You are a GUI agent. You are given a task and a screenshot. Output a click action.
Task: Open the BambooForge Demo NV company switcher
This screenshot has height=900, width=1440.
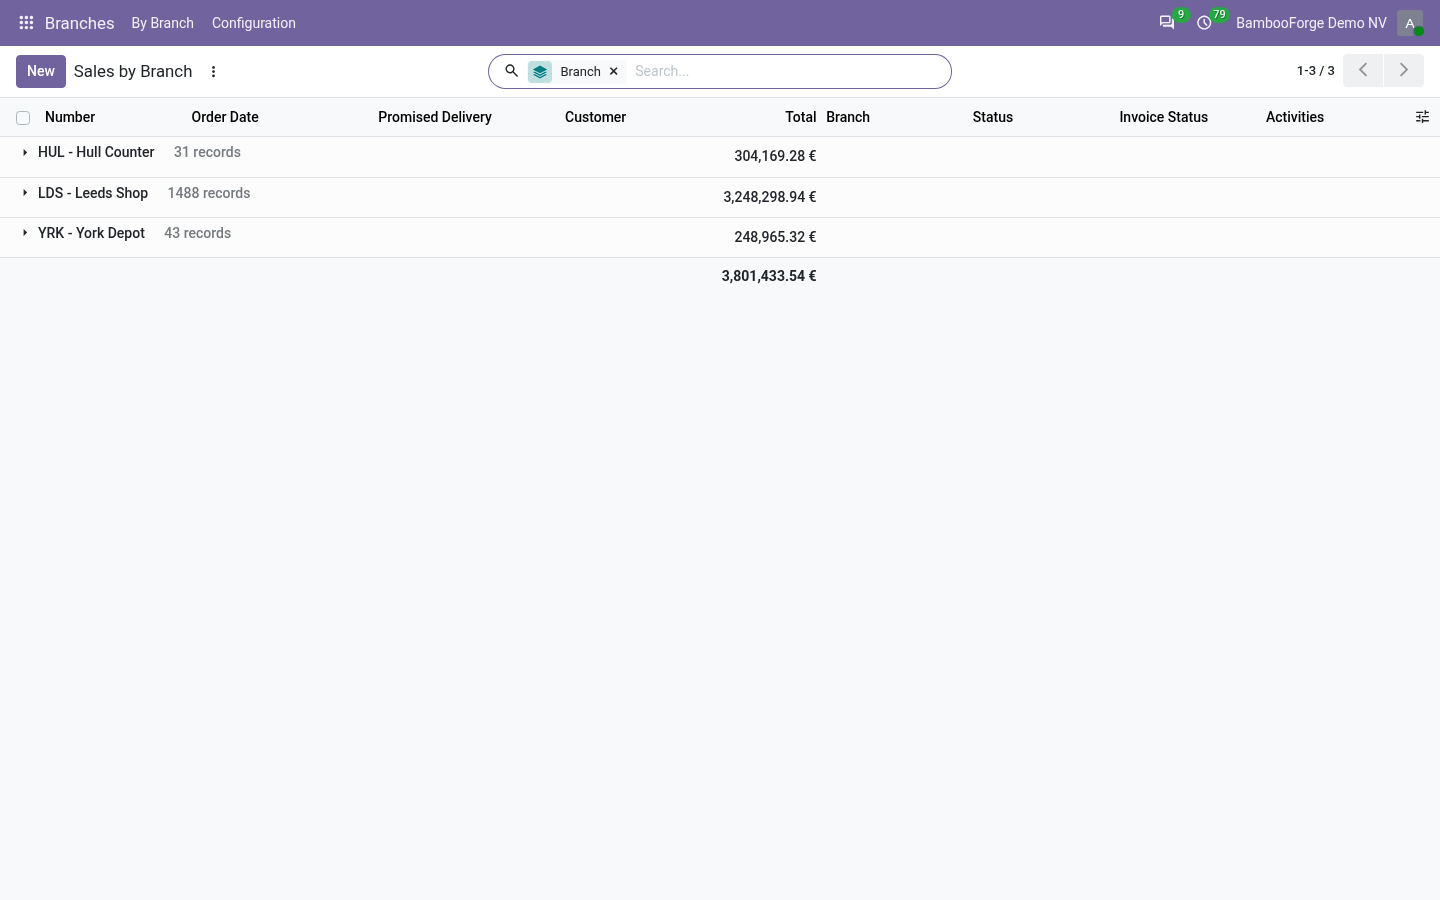(x=1311, y=23)
